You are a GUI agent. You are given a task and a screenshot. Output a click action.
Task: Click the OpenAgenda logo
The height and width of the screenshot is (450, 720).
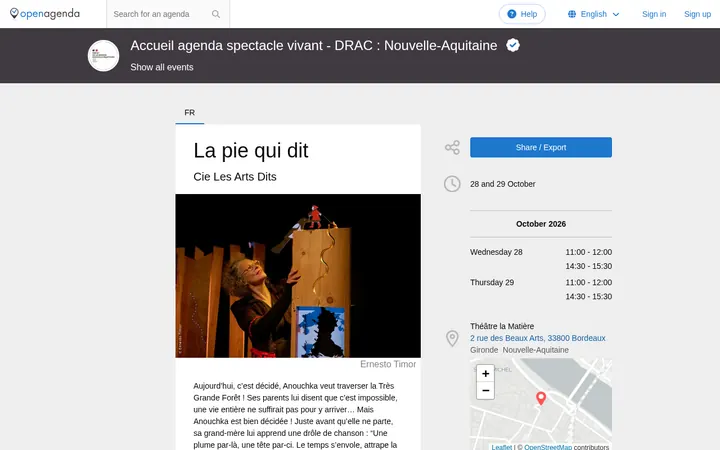coord(45,14)
